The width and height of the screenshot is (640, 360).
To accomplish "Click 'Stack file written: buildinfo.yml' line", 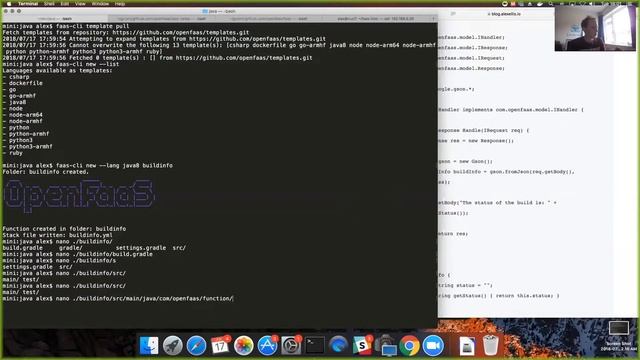I will click(x=58, y=235).
